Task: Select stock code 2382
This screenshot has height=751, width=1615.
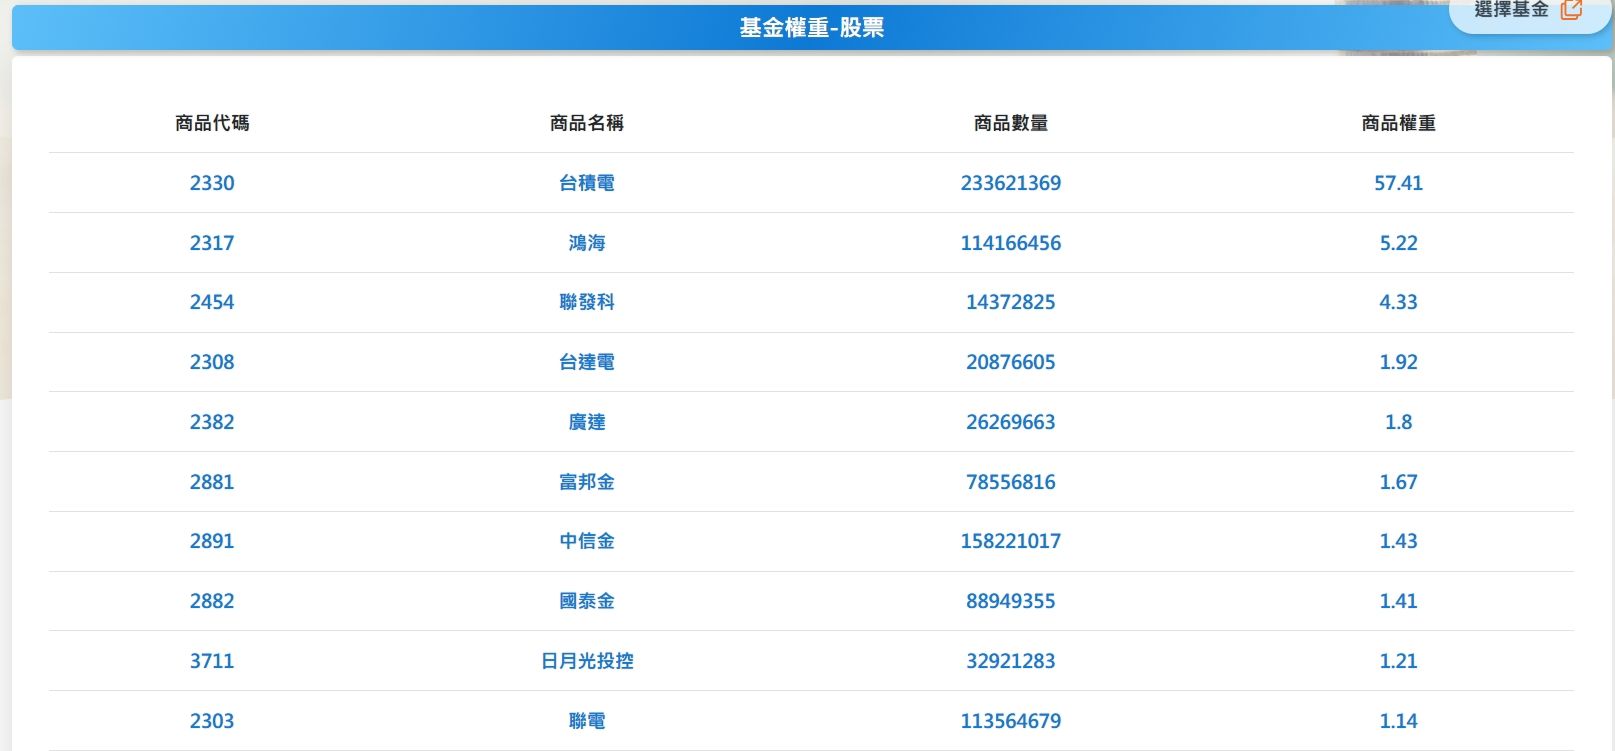Action: [x=212, y=422]
